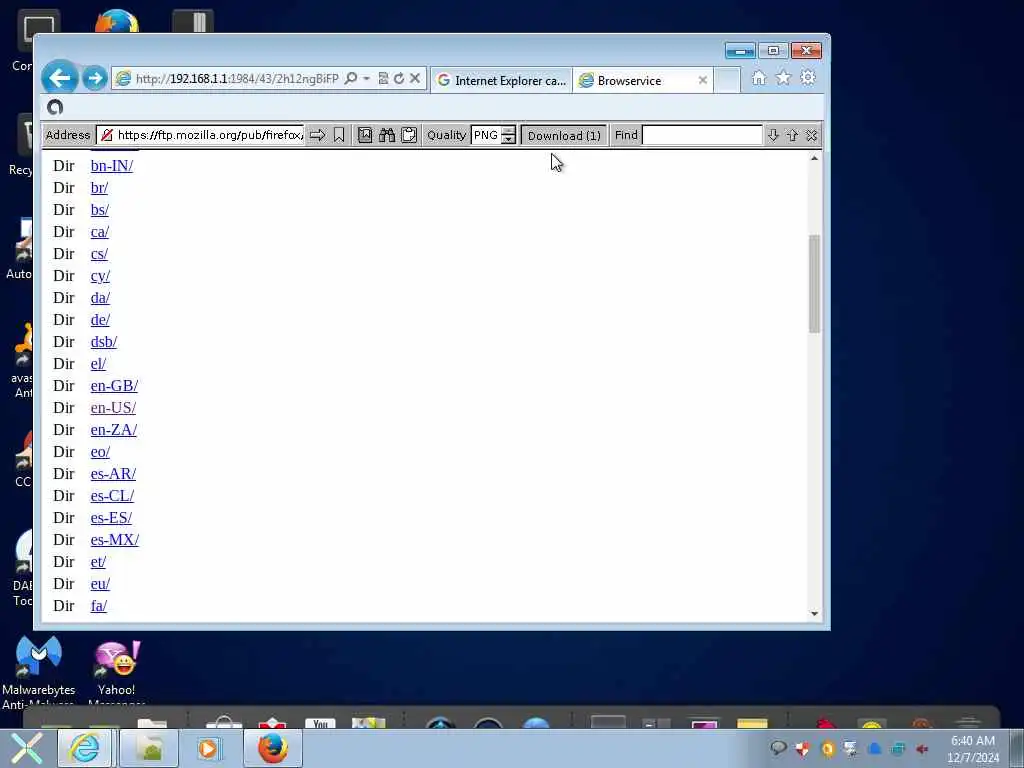This screenshot has height=768, width=1024.
Task: Open the cs/ directory link
Action: click(99, 254)
